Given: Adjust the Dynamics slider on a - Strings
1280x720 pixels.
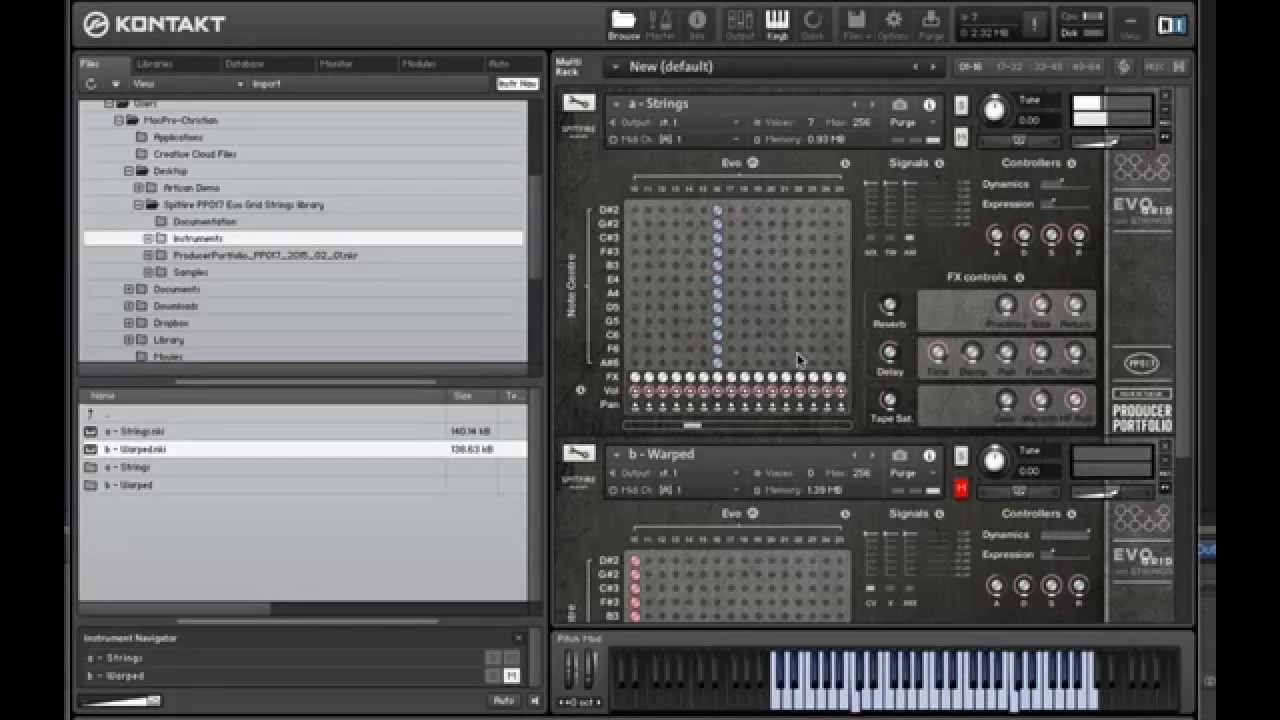Looking at the screenshot, I should point(1064,184).
